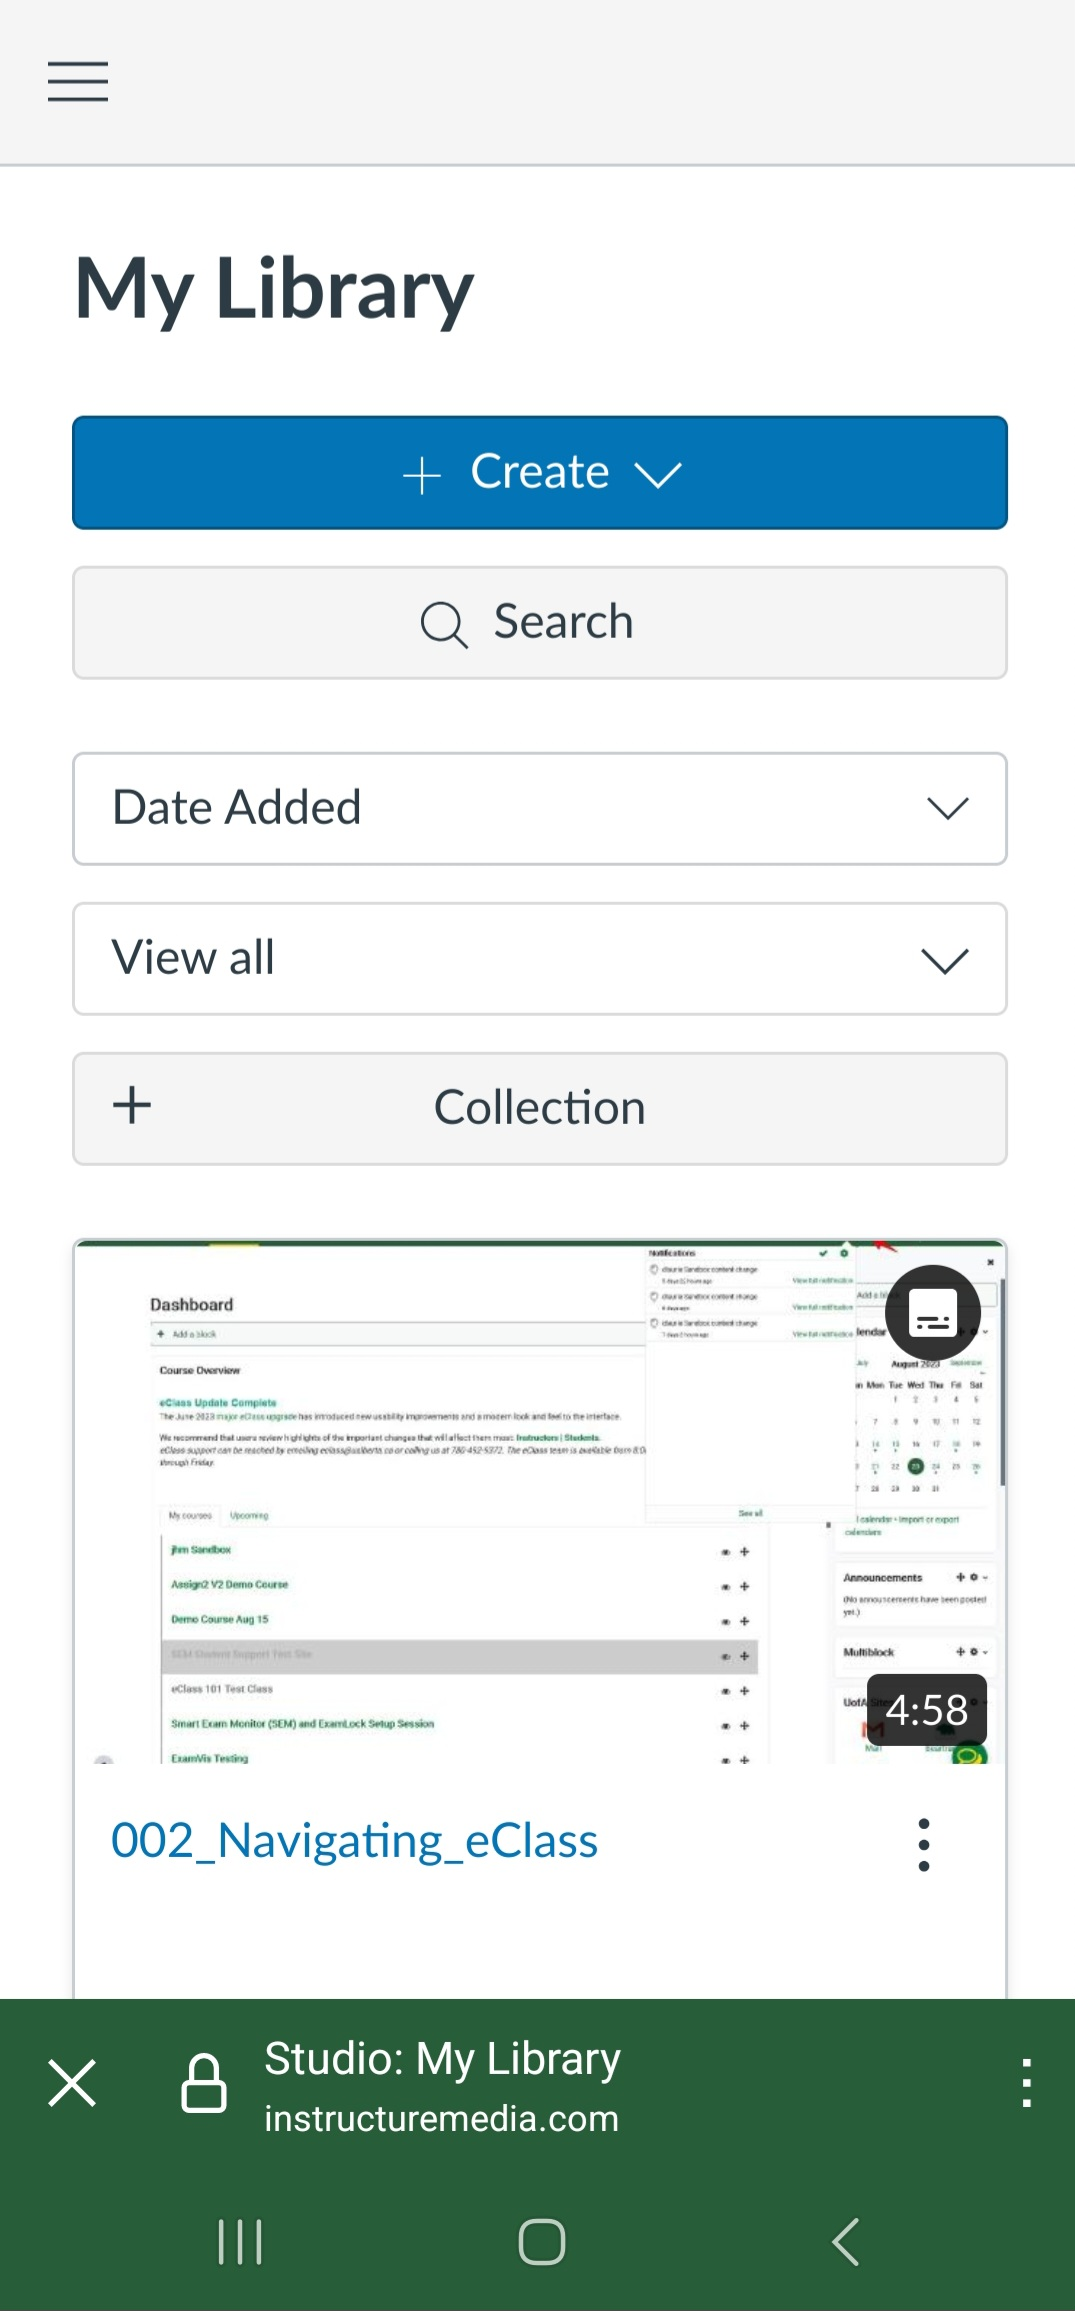Click the My Library heading

(x=274, y=289)
